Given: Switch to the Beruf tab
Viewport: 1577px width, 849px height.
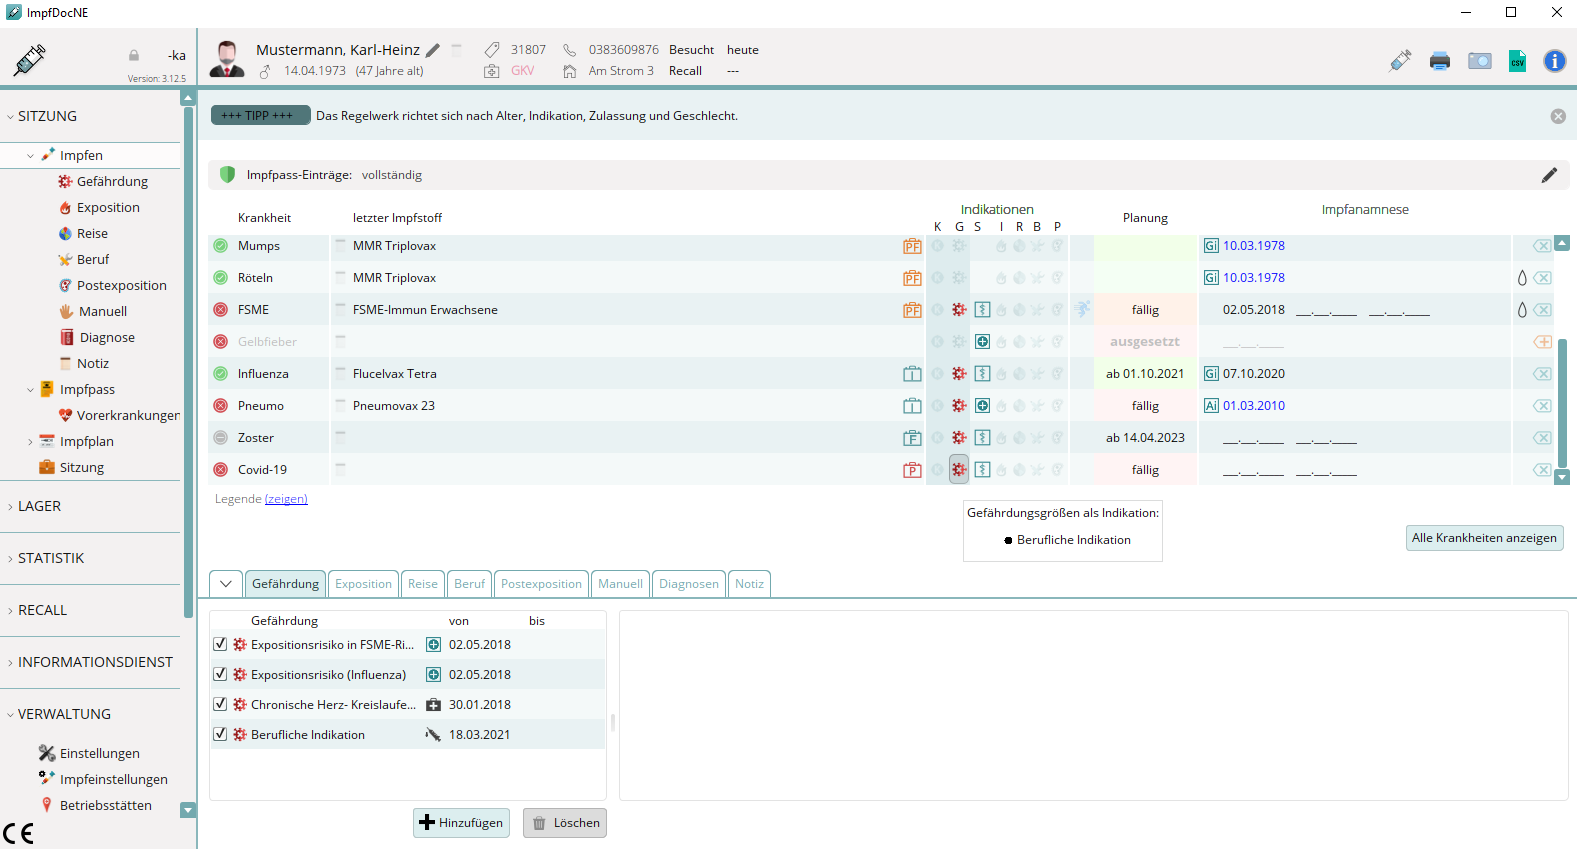Looking at the screenshot, I should tap(469, 584).
